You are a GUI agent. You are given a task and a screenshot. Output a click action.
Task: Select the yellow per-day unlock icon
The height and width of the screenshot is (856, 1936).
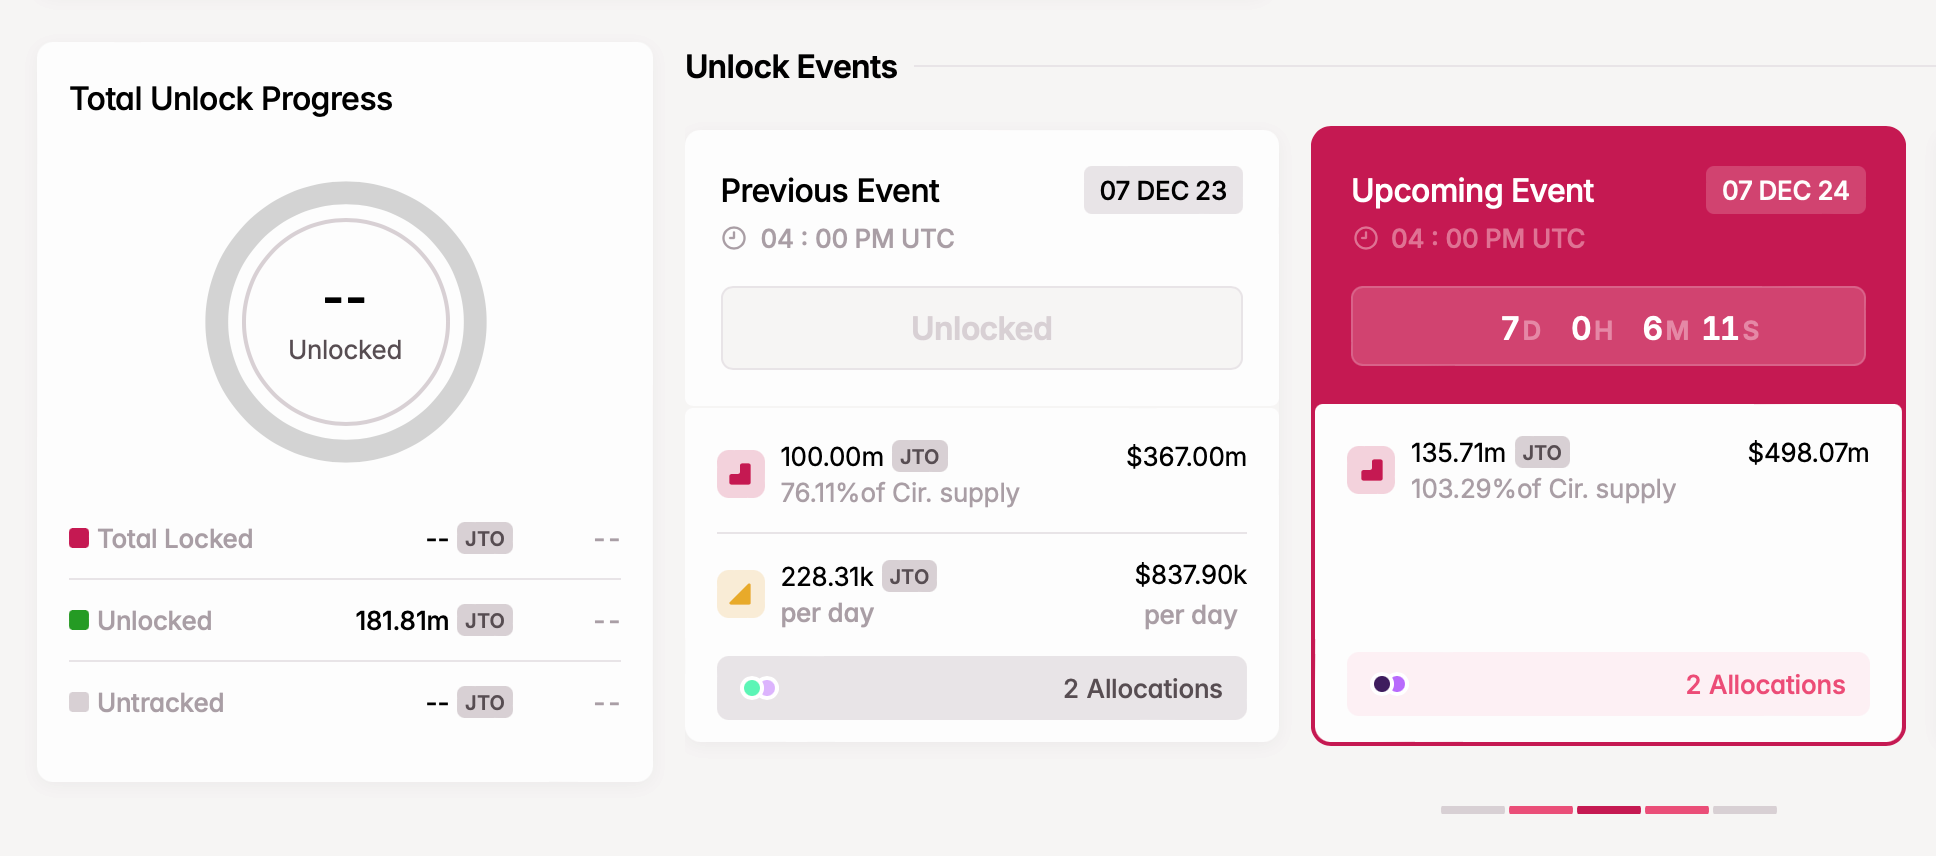741,593
